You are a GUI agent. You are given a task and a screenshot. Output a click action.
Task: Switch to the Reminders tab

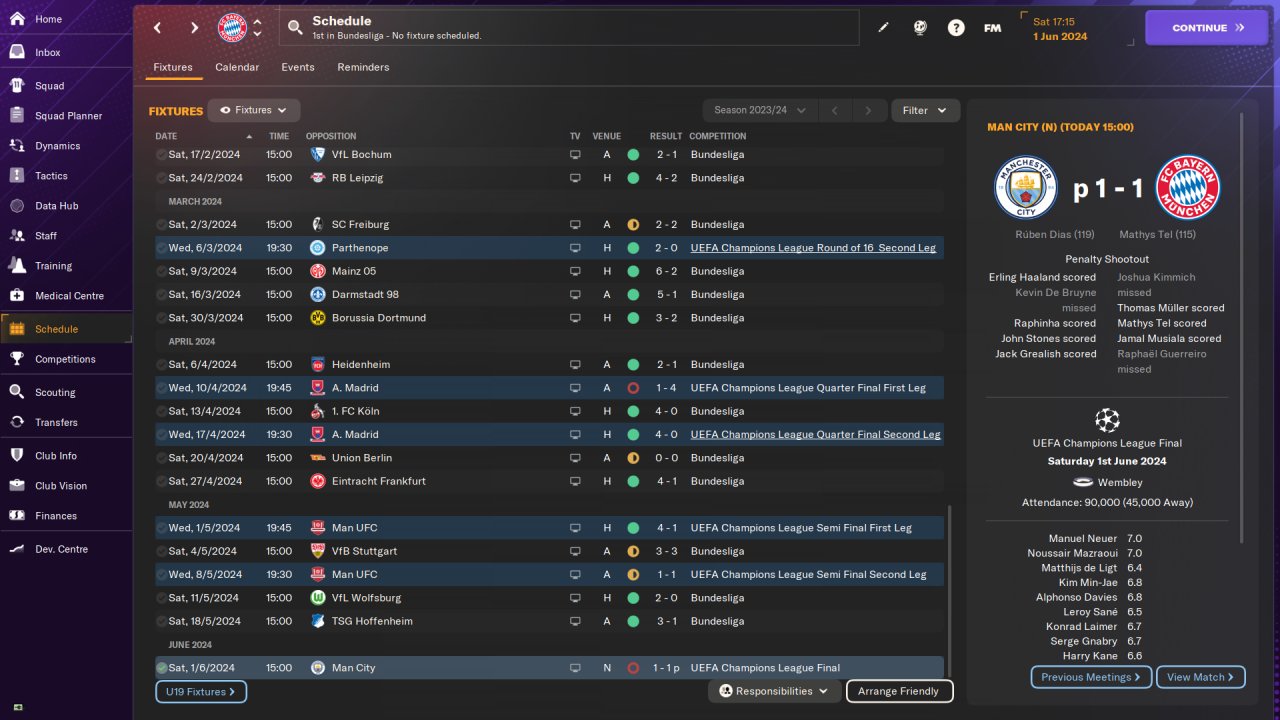tap(363, 67)
